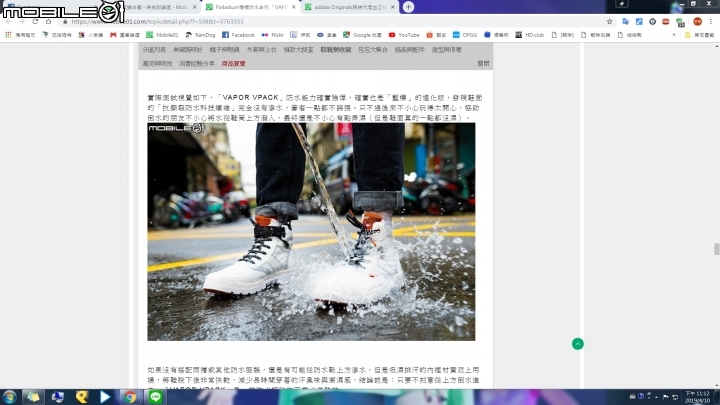Image resolution: width=720 pixels, height=405 pixels.
Task: Open the other bookmarks folder
Action: [x=700, y=35]
